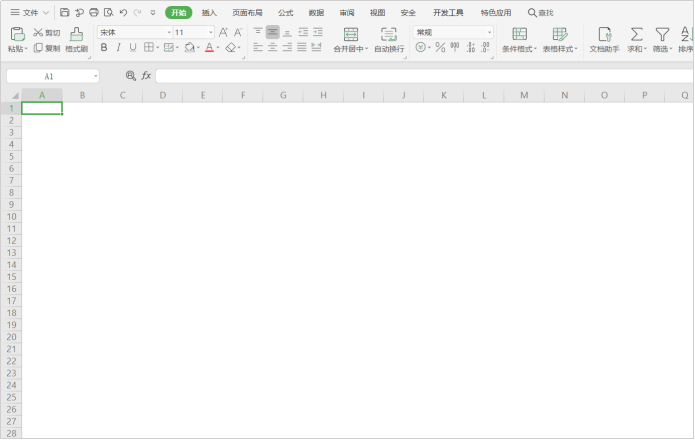Click the Paste (粘贴) clipboard icon

(x=17, y=34)
